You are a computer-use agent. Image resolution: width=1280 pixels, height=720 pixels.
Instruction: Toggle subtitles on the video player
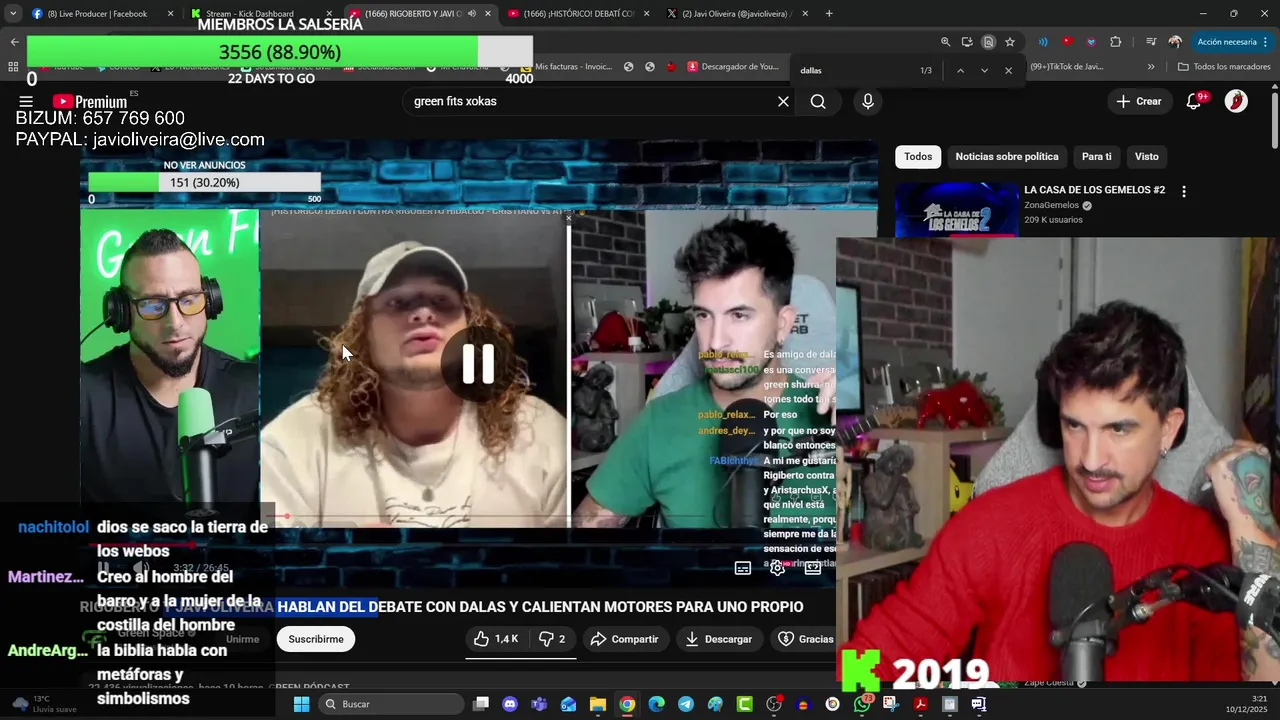(743, 568)
